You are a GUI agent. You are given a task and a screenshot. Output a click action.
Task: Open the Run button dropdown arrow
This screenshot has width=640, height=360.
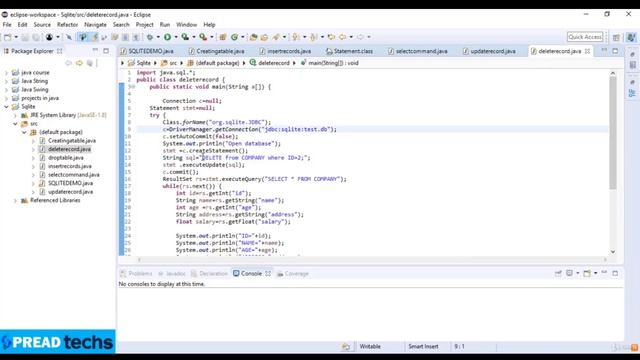[176, 37]
